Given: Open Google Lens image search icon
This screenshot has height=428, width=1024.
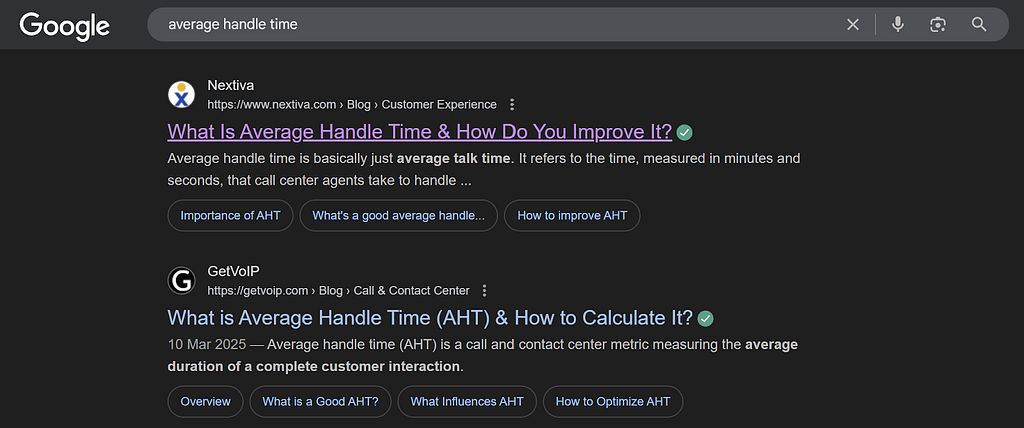Looking at the screenshot, I should point(938,25).
